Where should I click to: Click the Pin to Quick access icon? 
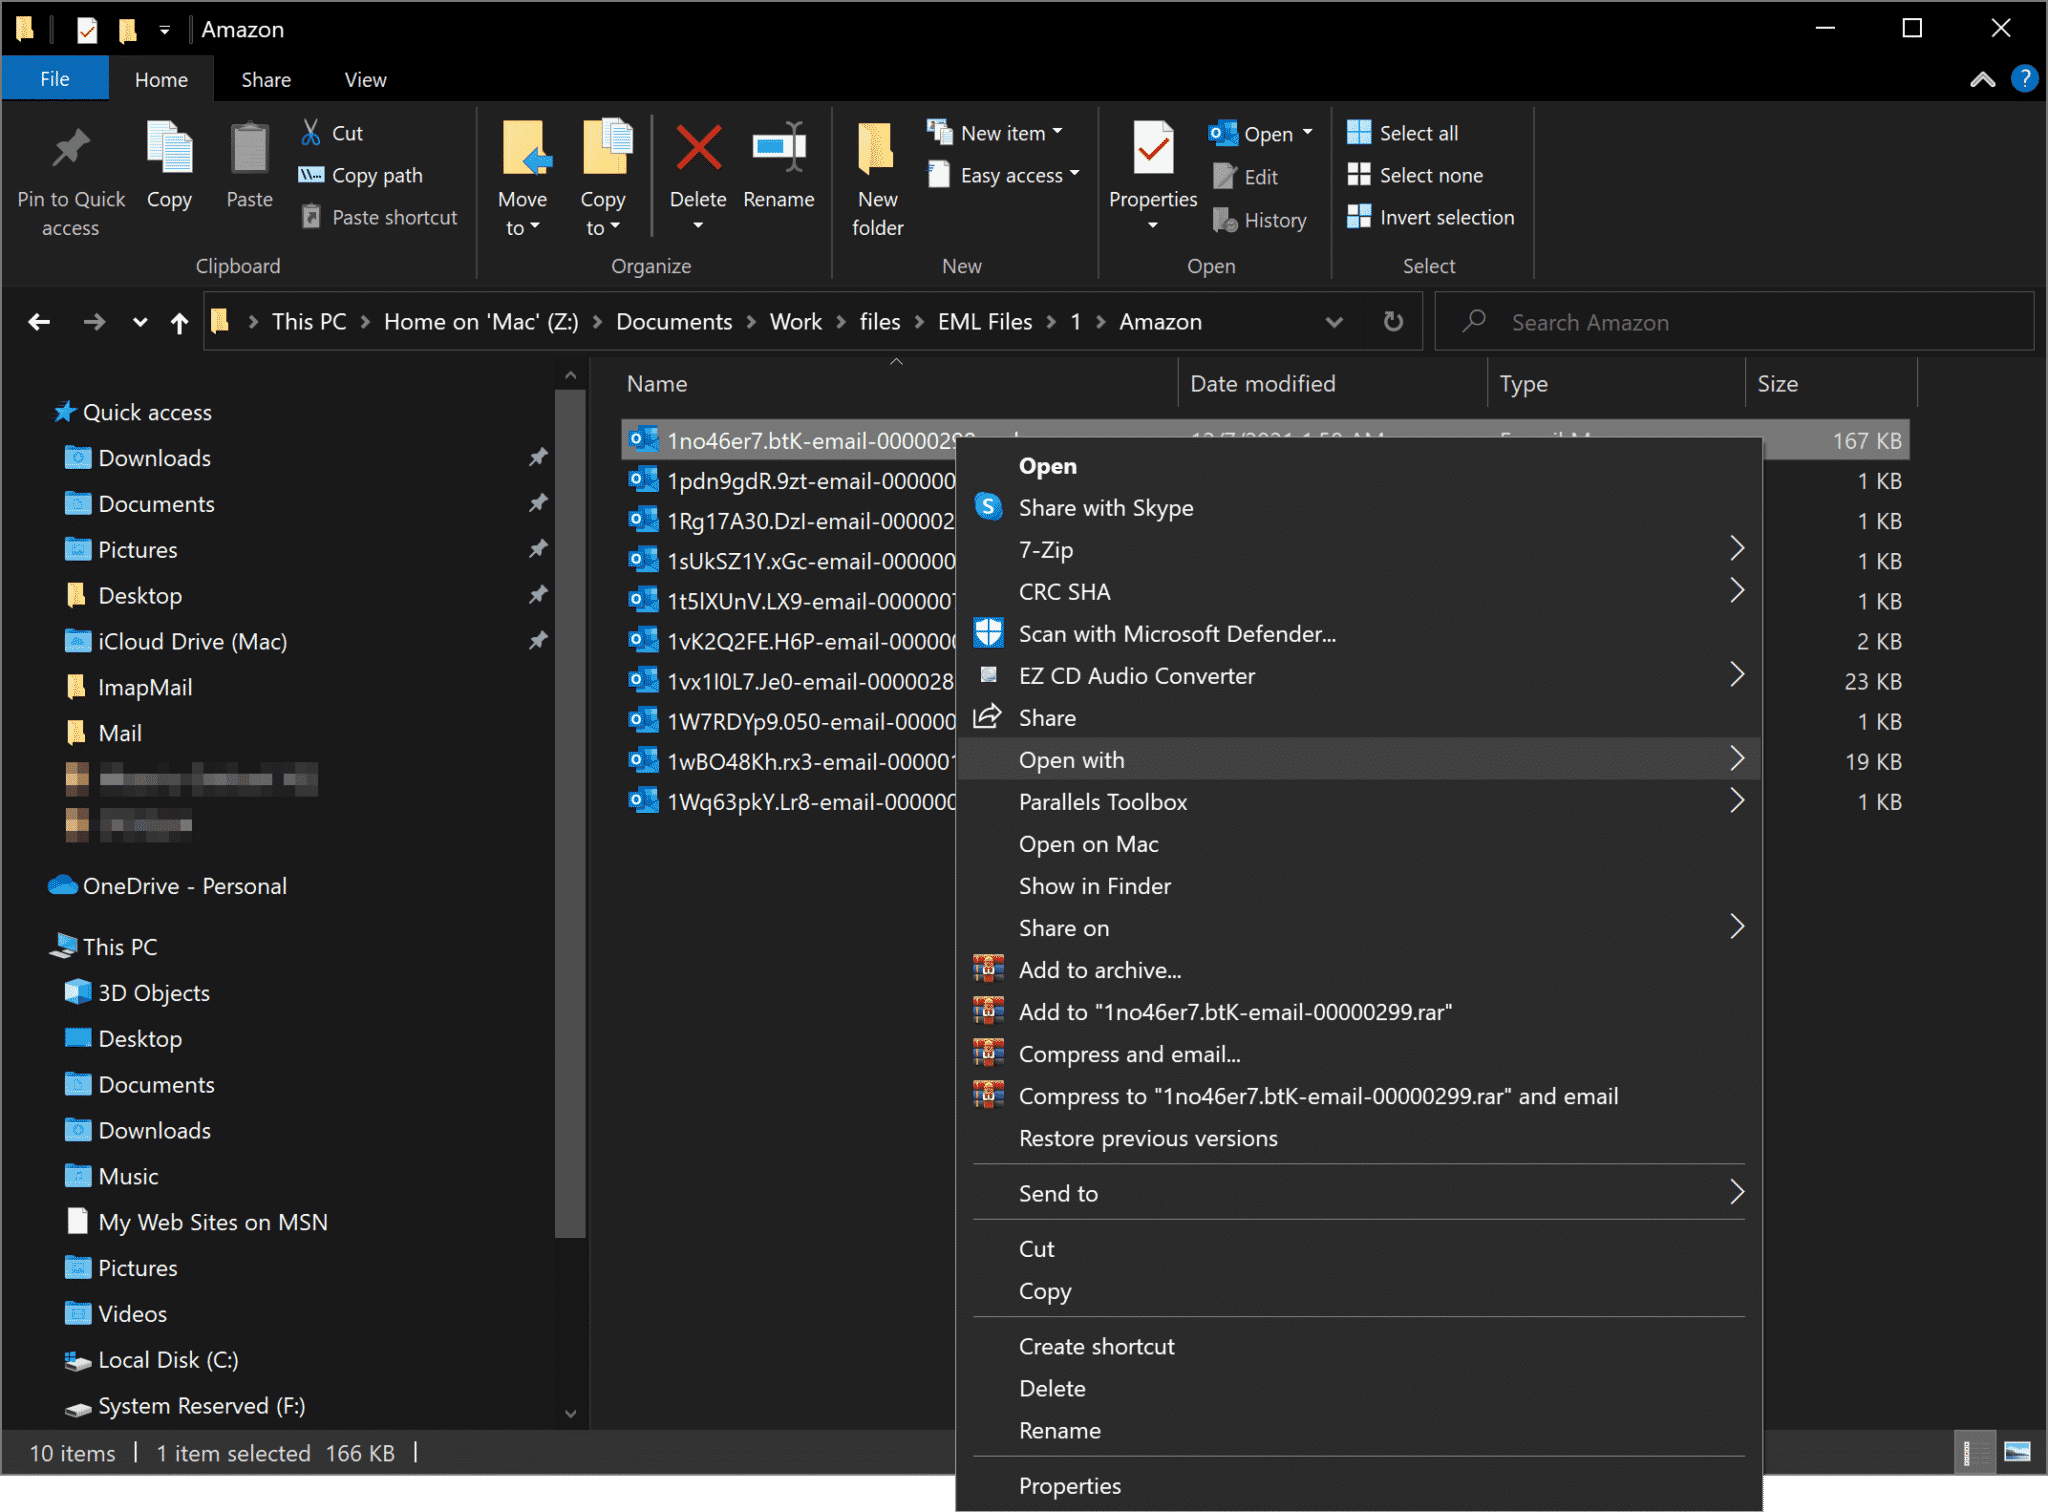point(70,150)
